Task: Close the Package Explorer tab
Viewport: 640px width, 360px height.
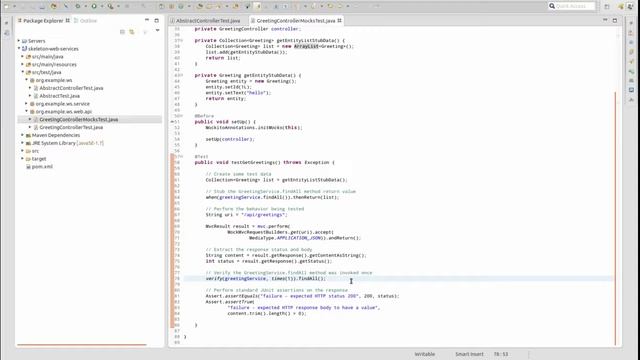Action: pyautogui.click(x=67, y=20)
